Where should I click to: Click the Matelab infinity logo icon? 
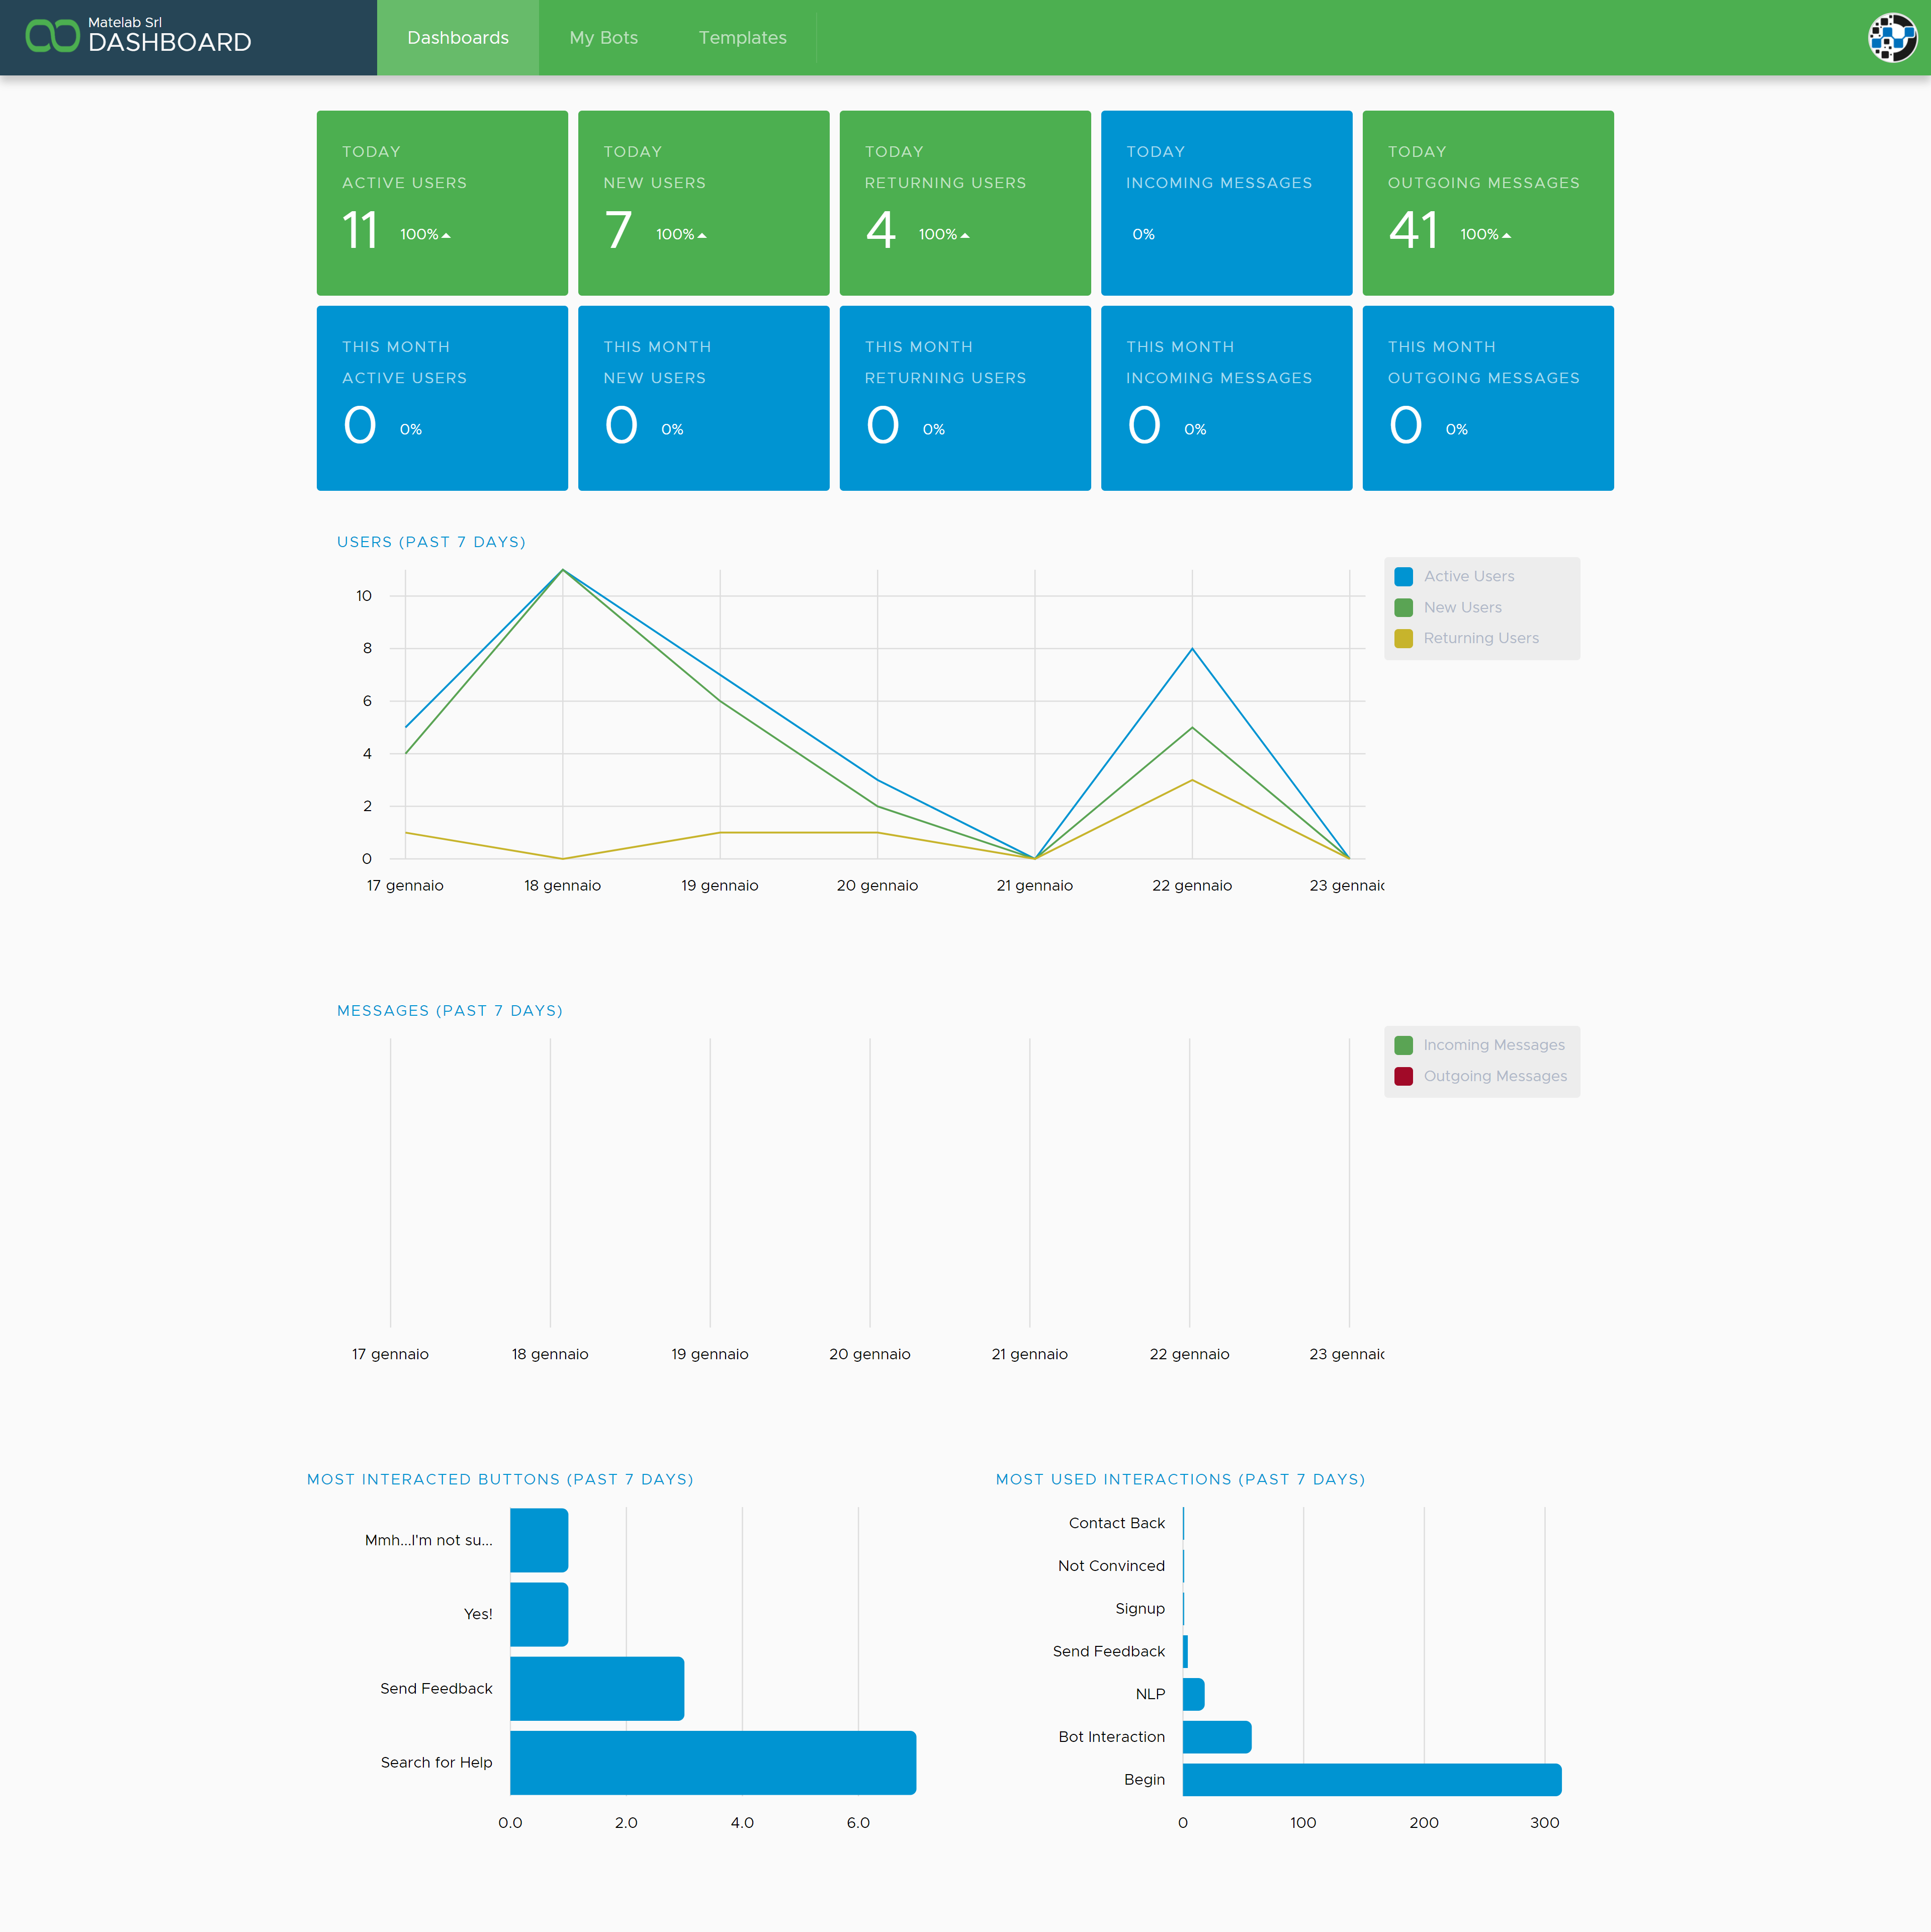click(52, 36)
